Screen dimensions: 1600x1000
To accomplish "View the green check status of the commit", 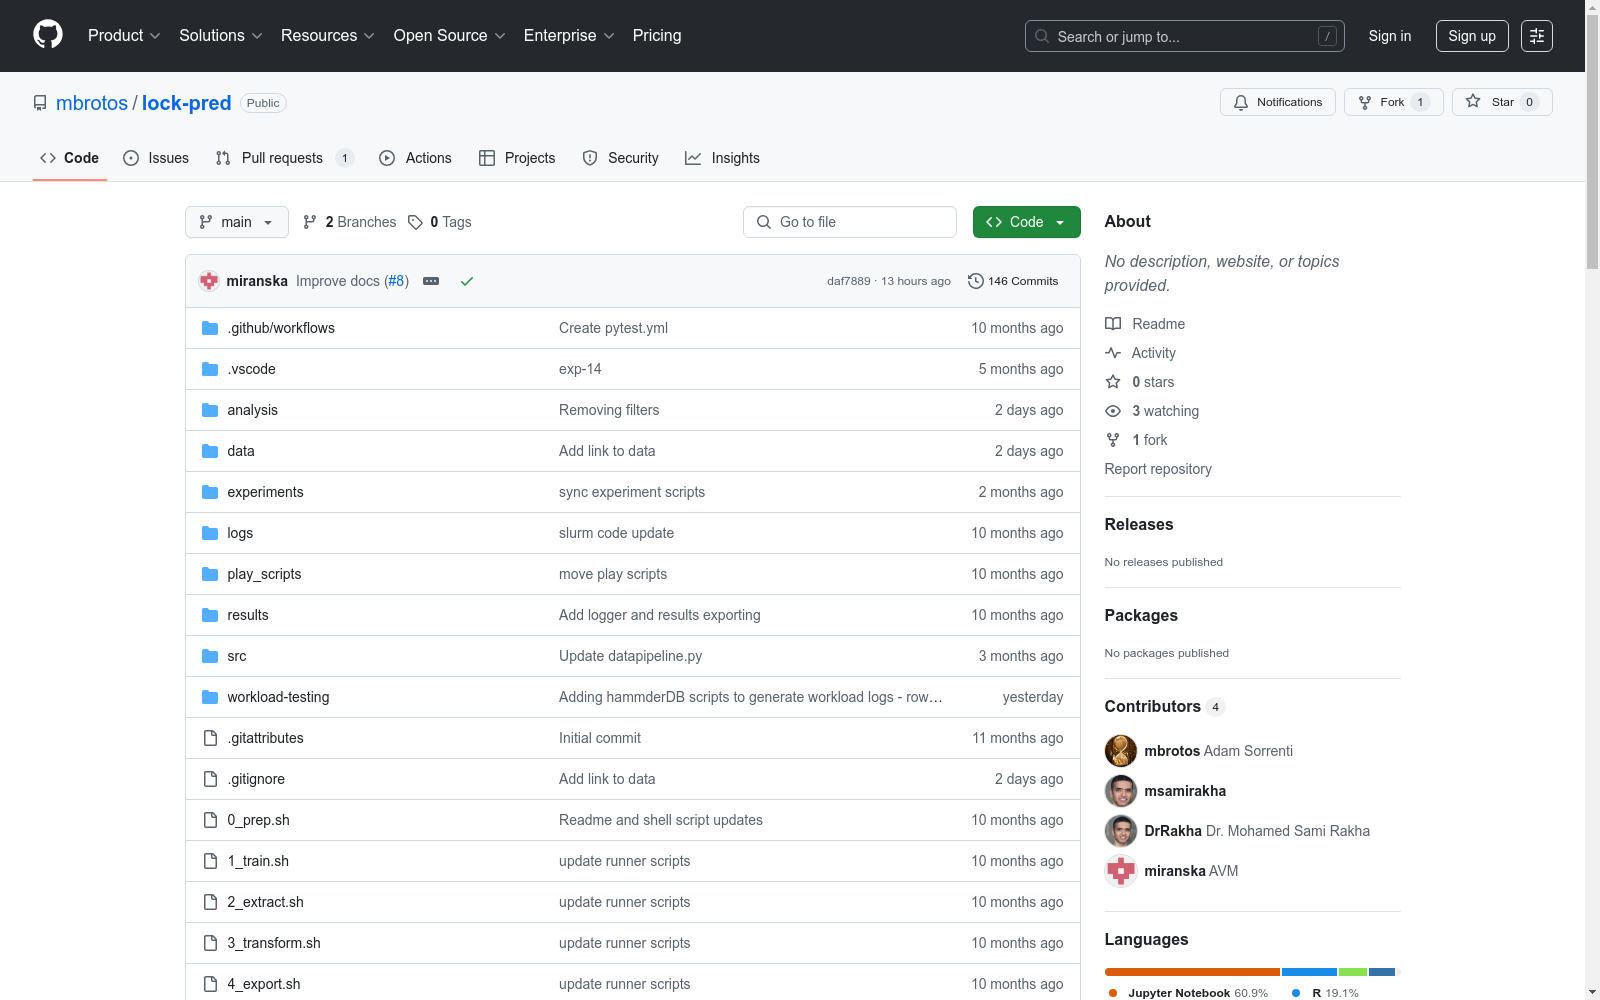I will click(x=466, y=281).
